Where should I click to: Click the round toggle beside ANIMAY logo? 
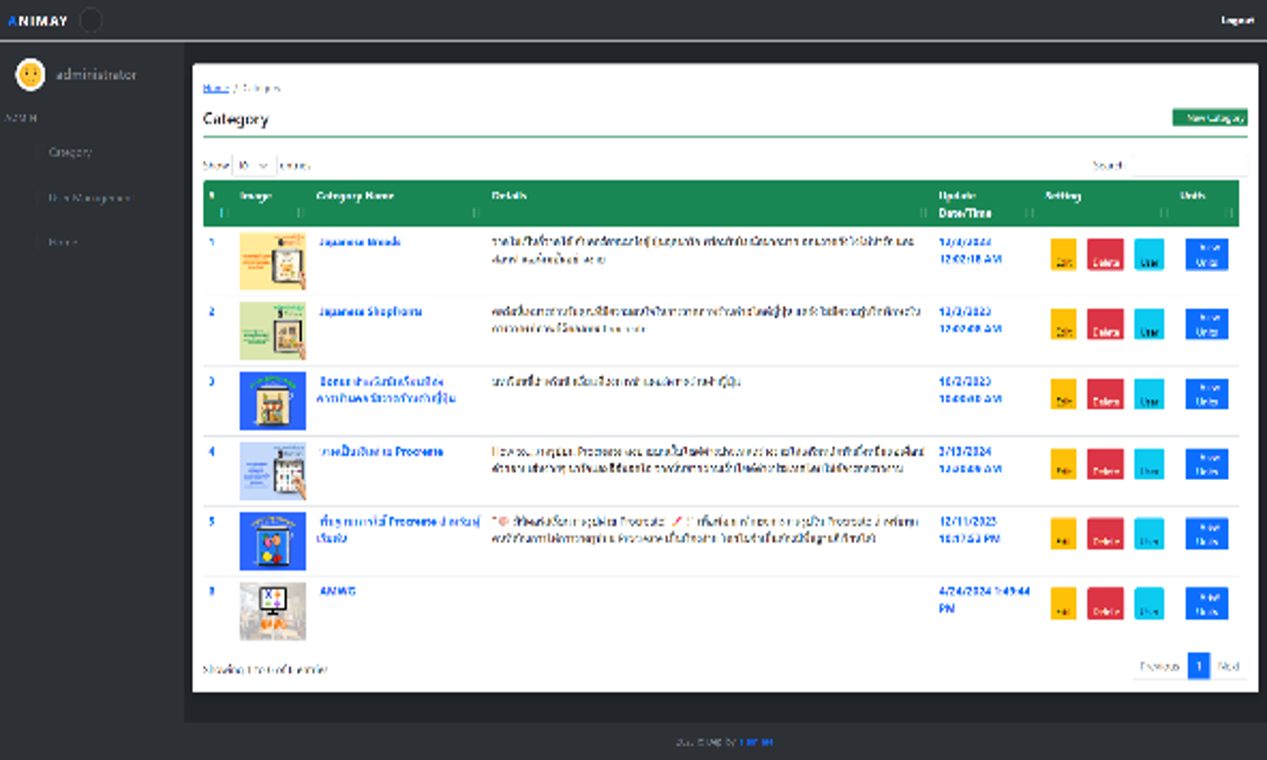click(90, 20)
